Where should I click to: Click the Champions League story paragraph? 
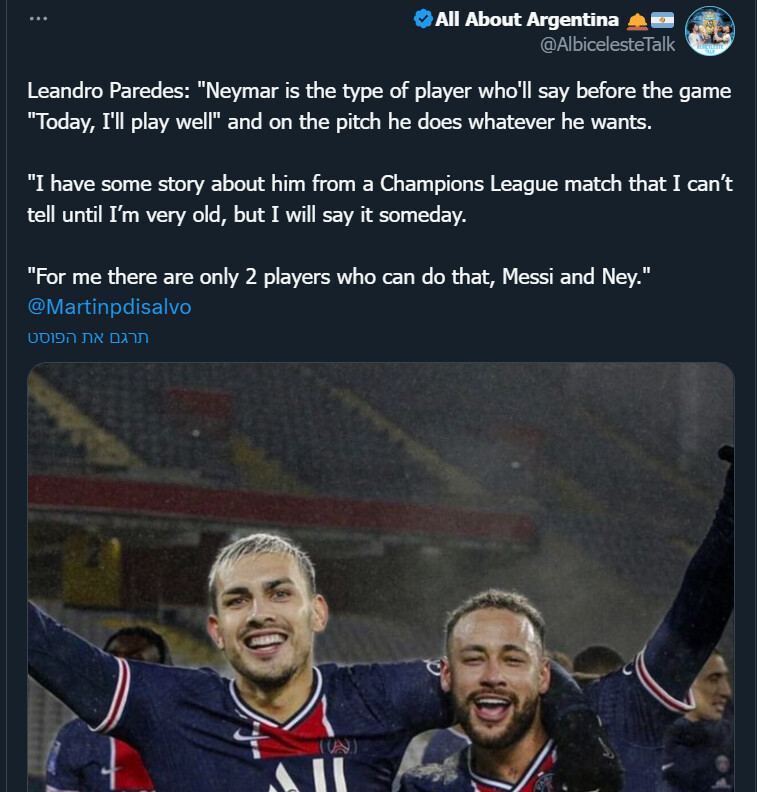[x=380, y=200]
